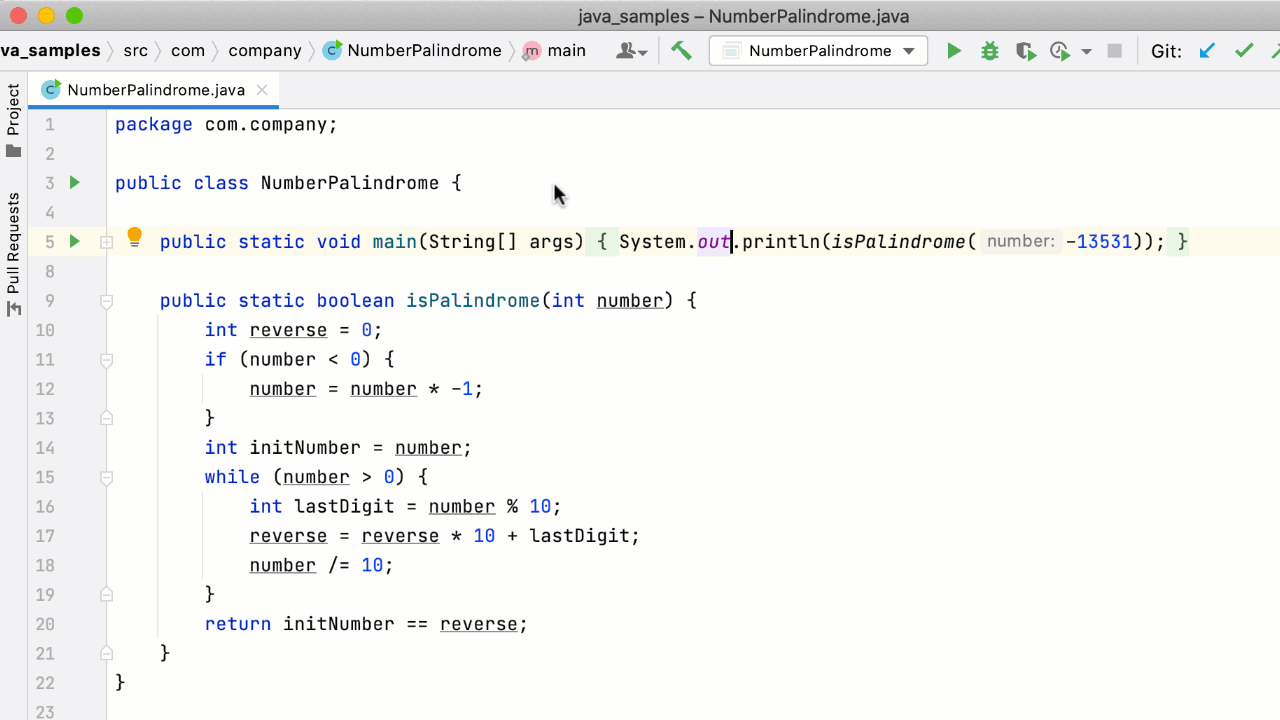1280x720 pixels.
Task: Open the Project tool window tab
Action: [x=13, y=122]
